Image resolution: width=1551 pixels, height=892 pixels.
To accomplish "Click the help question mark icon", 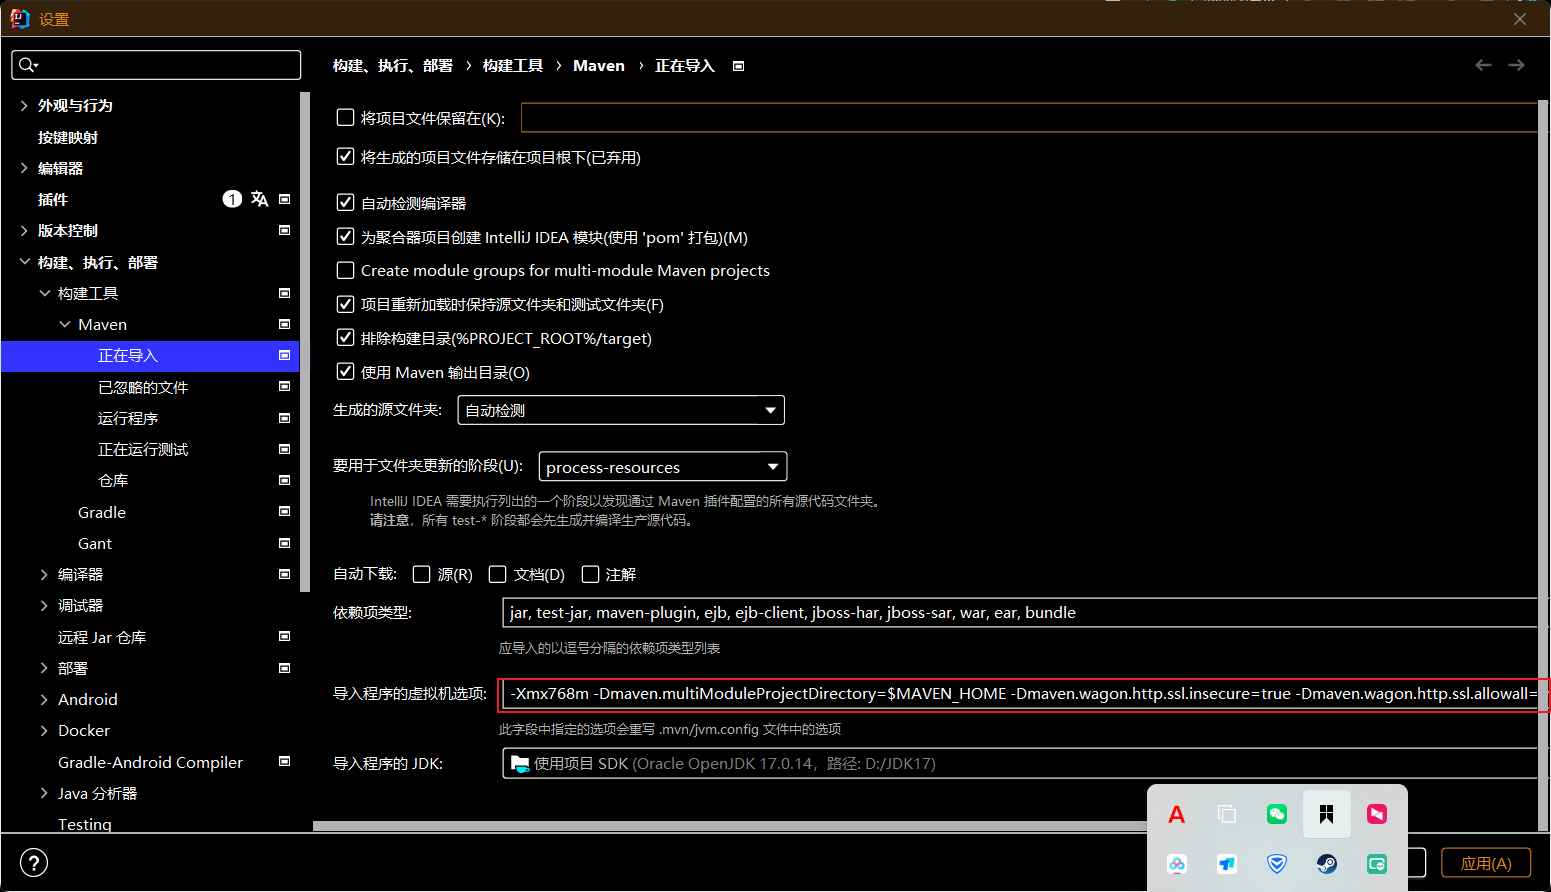I will click(33, 862).
